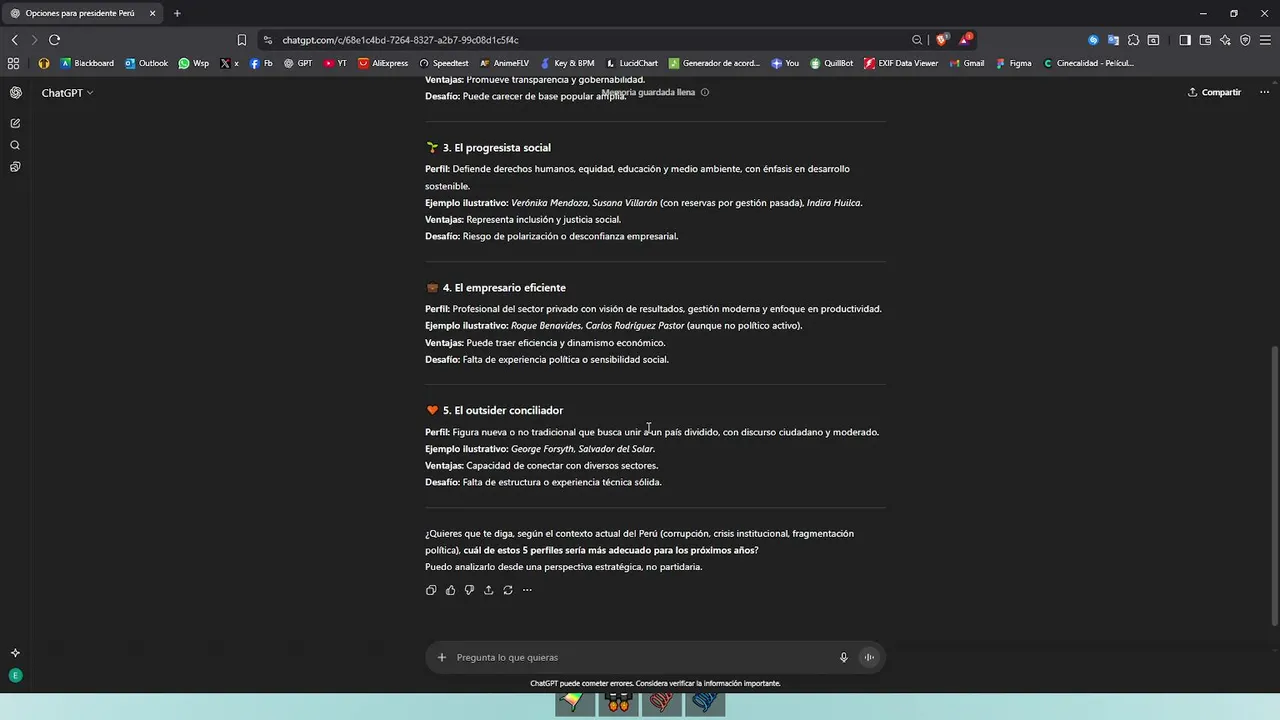This screenshot has height=720, width=1280.
Task: Open the YT YouTube bookmark
Action: click(336, 63)
